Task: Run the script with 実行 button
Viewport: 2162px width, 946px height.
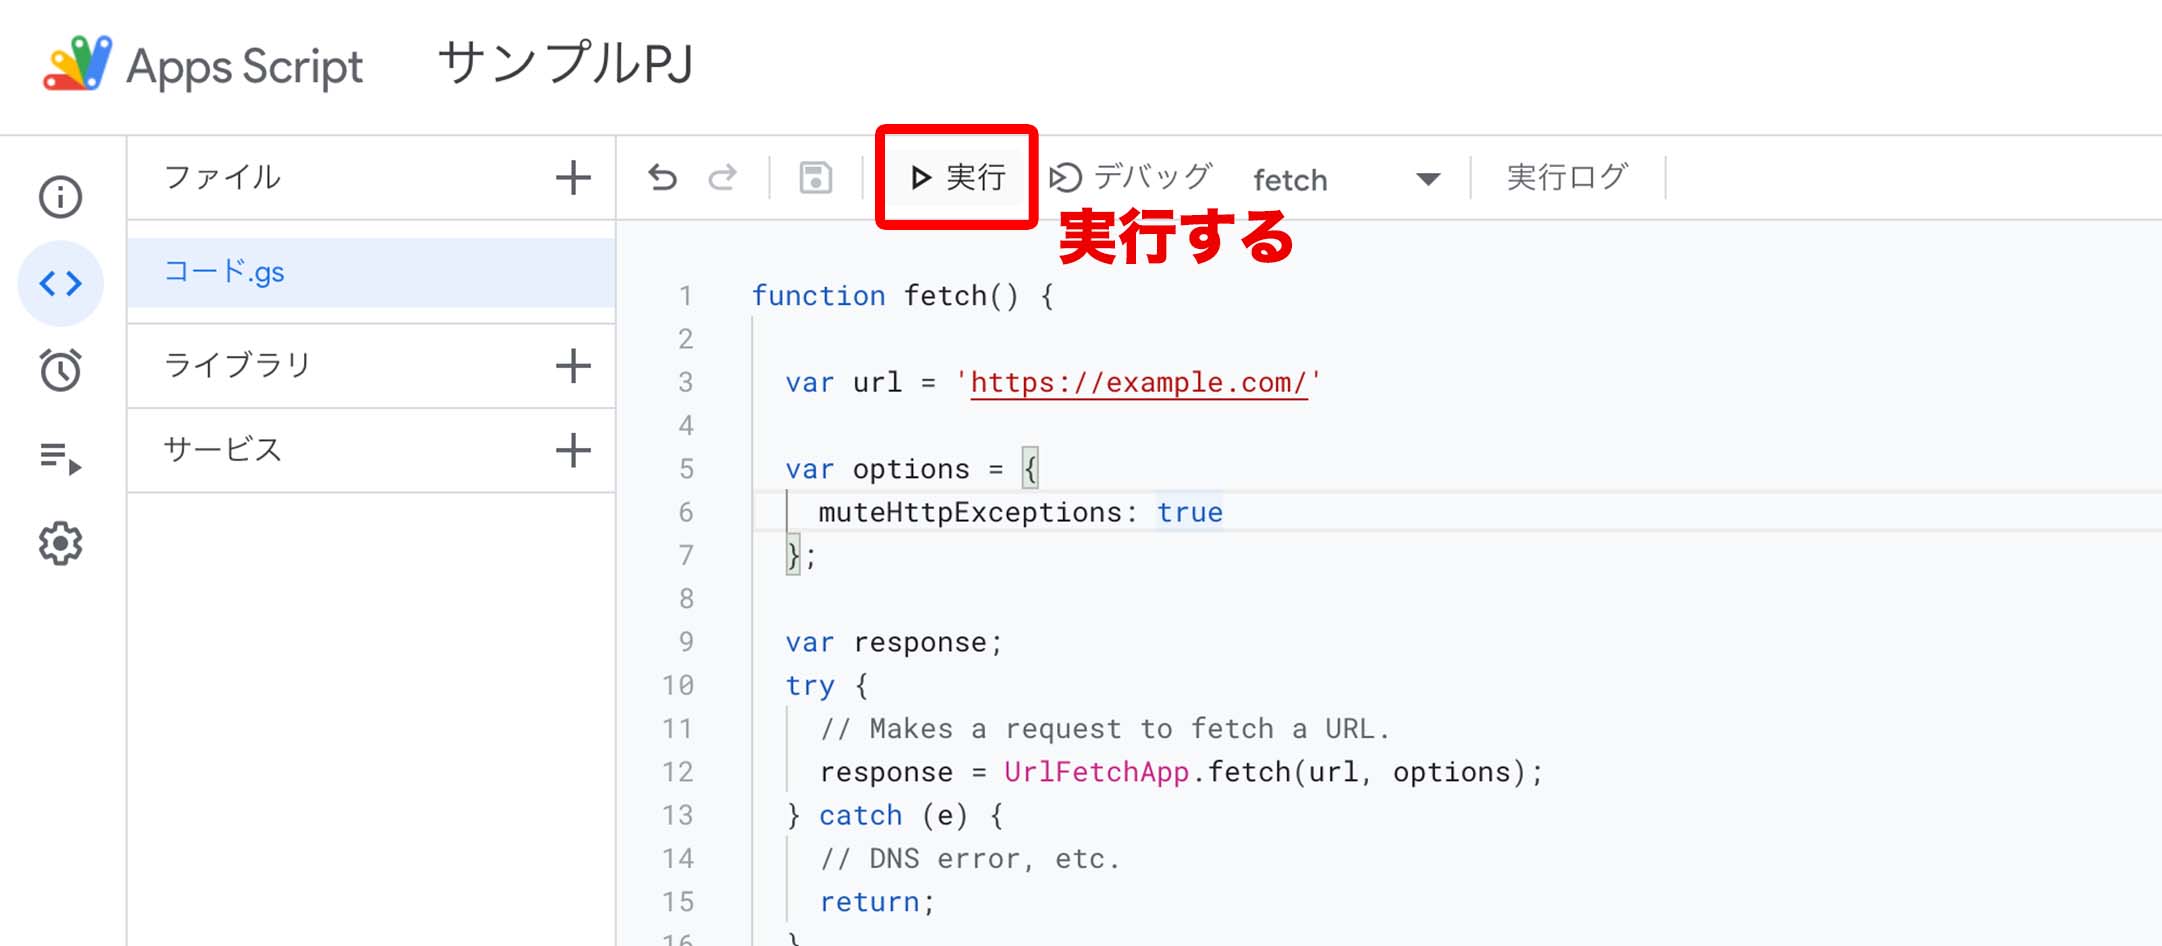Action: point(957,178)
